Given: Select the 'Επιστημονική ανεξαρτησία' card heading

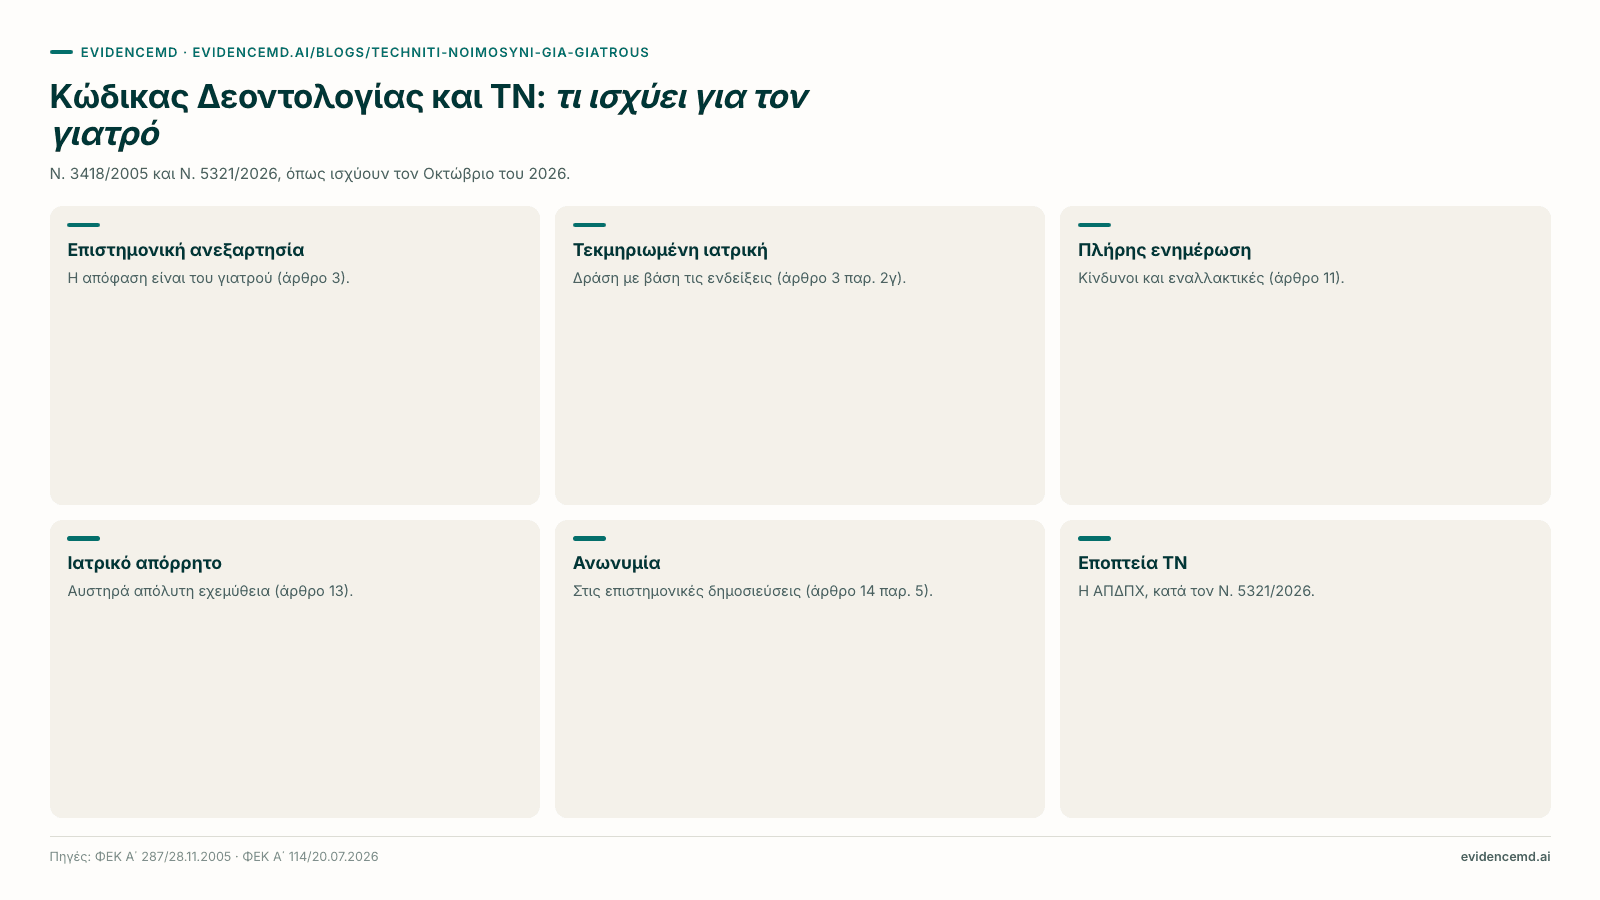Looking at the screenshot, I should pyautogui.click(x=186, y=250).
